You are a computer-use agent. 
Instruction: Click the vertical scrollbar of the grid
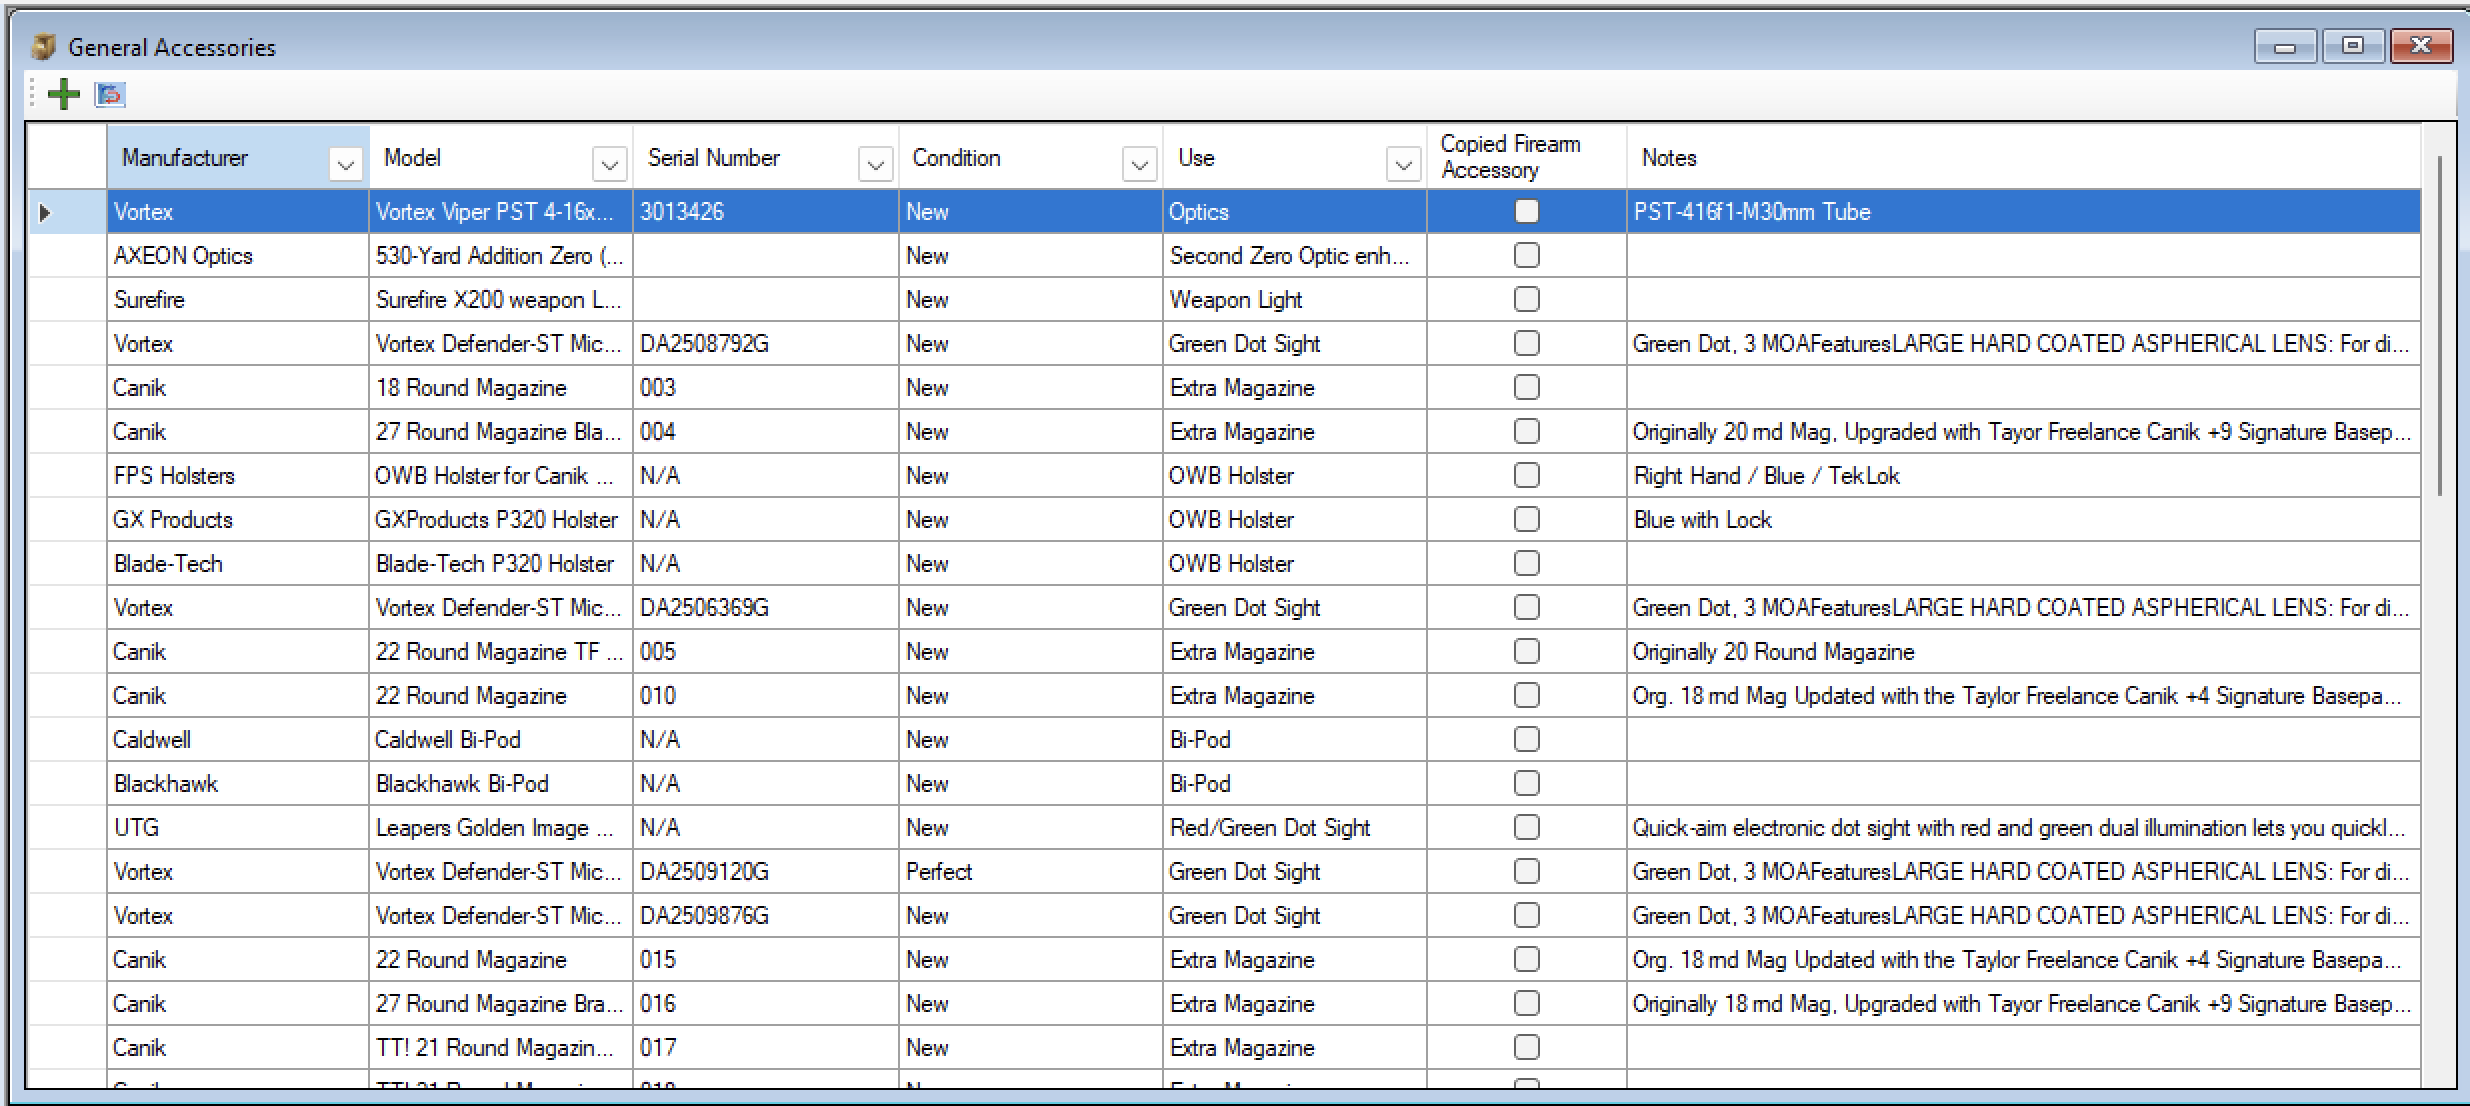click(2440, 324)
